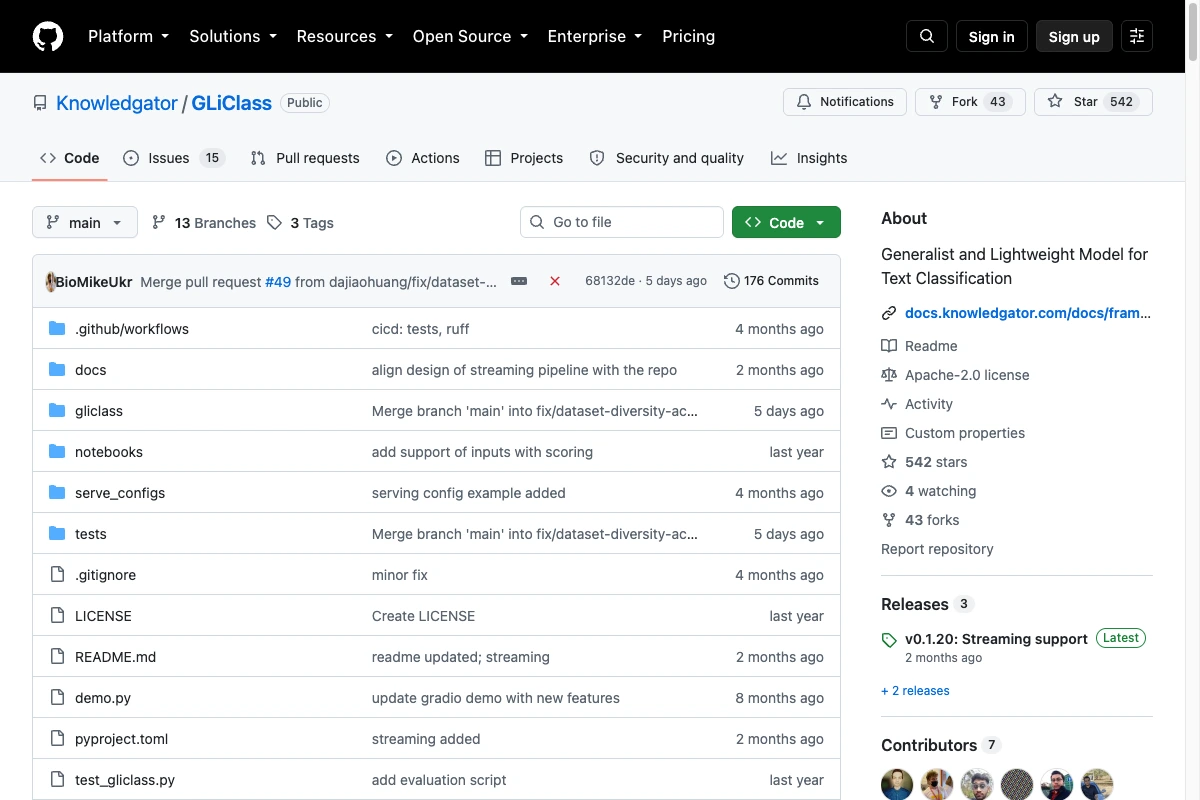Click Report repository link

(x=937, y=549)
